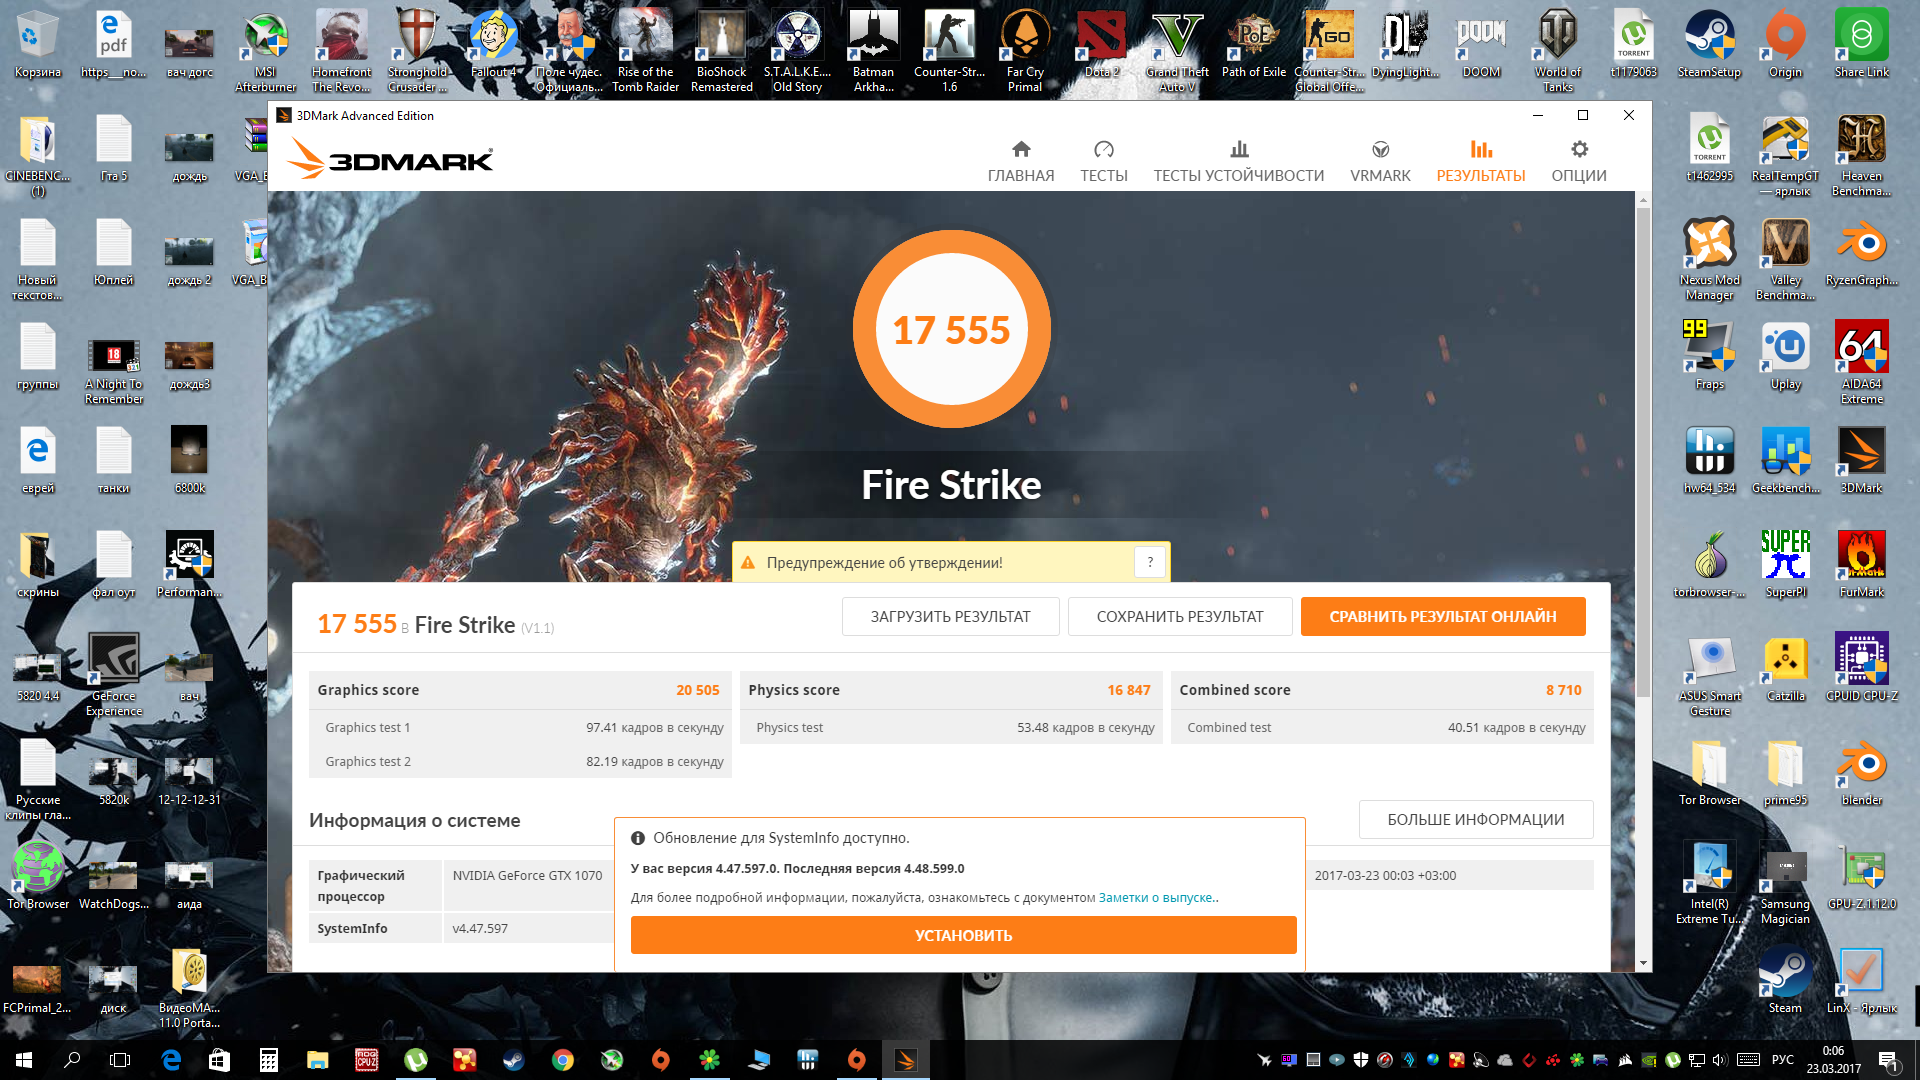Open the ГЛАВНАЯ home icon tab

pyautogui.click(x=1020, y=150)
